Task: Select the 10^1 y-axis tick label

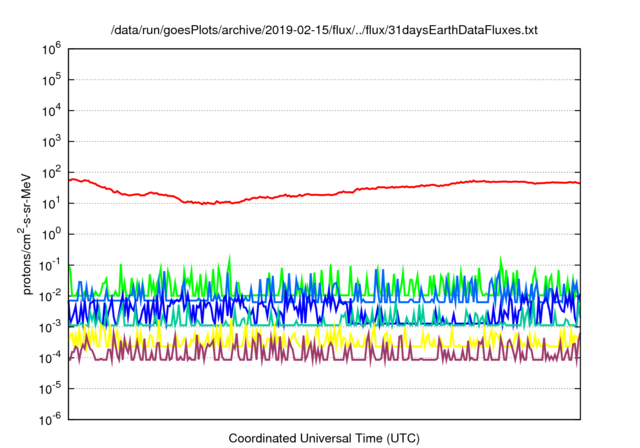Action: tap(50, 203)
